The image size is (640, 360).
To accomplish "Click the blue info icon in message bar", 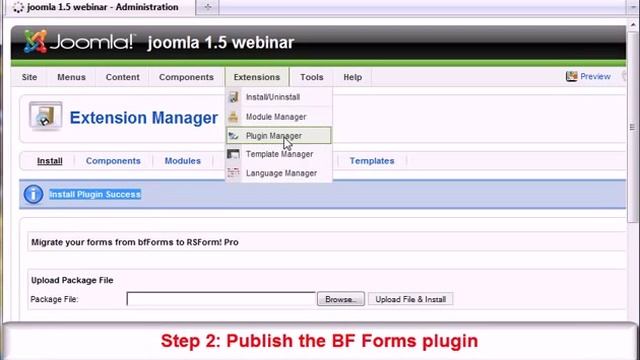I will [33, 194].
